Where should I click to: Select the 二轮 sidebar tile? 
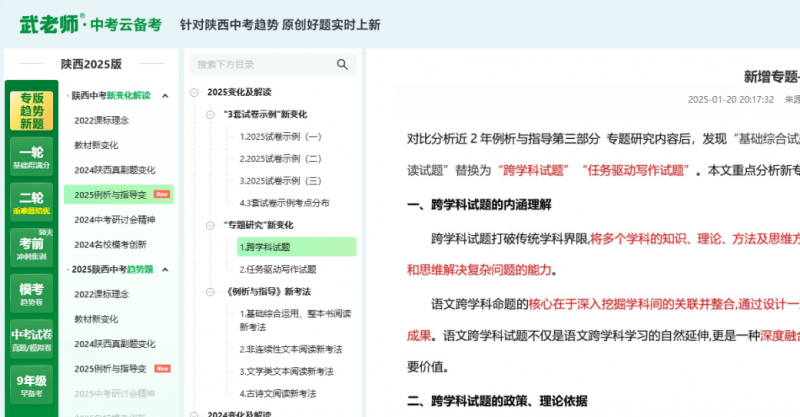coord(32,203)
